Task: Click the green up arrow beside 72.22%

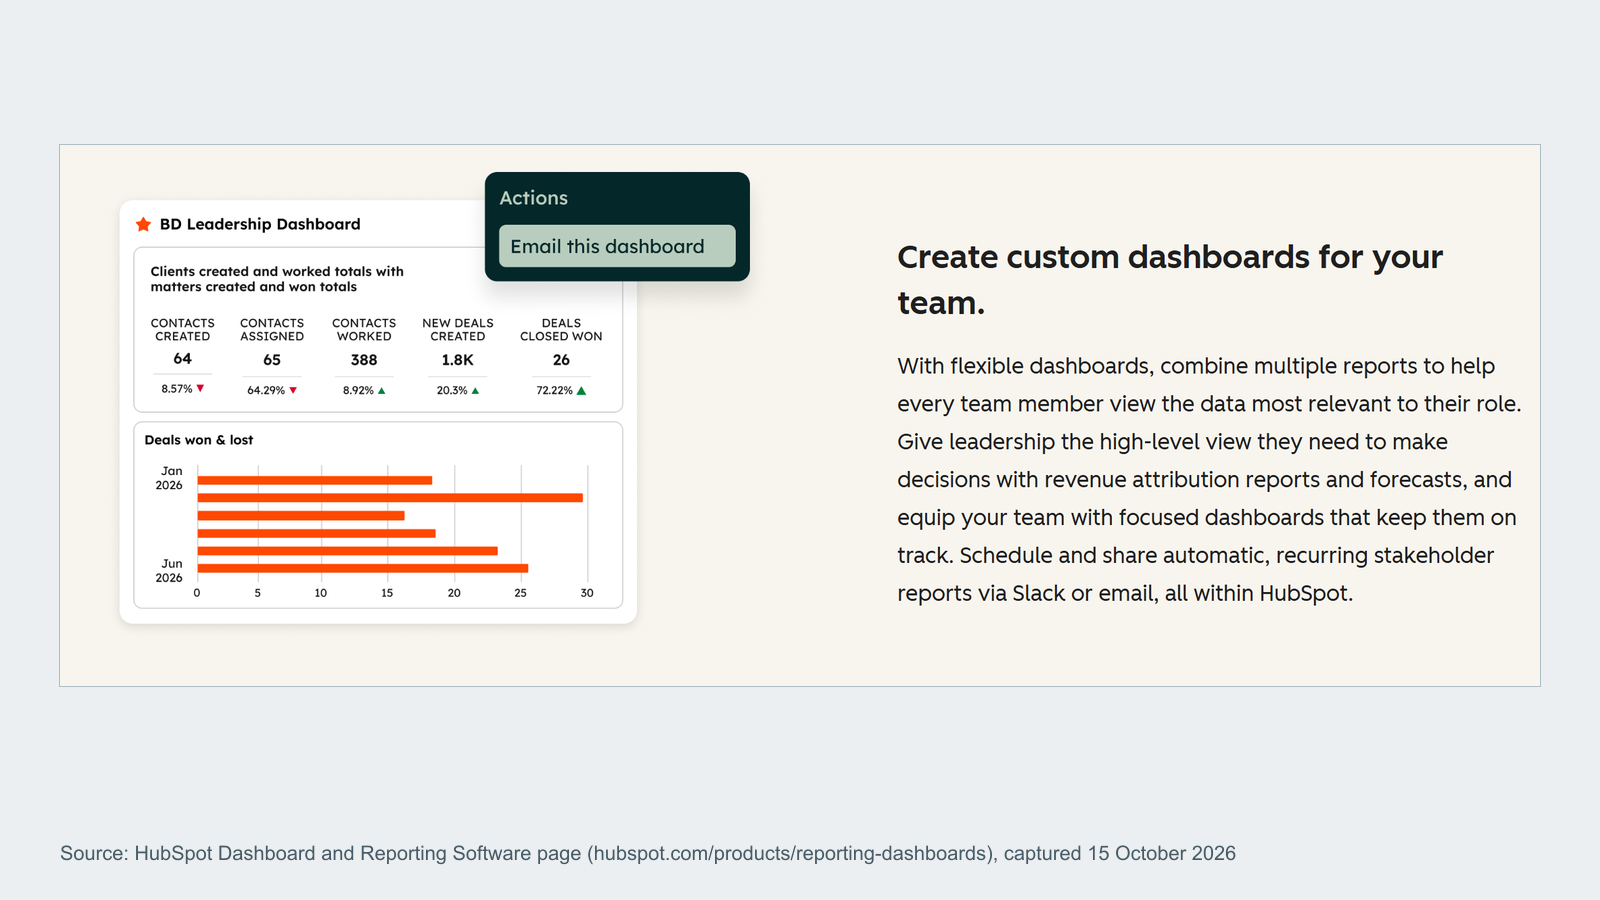Action: click(x=581, y=390)
